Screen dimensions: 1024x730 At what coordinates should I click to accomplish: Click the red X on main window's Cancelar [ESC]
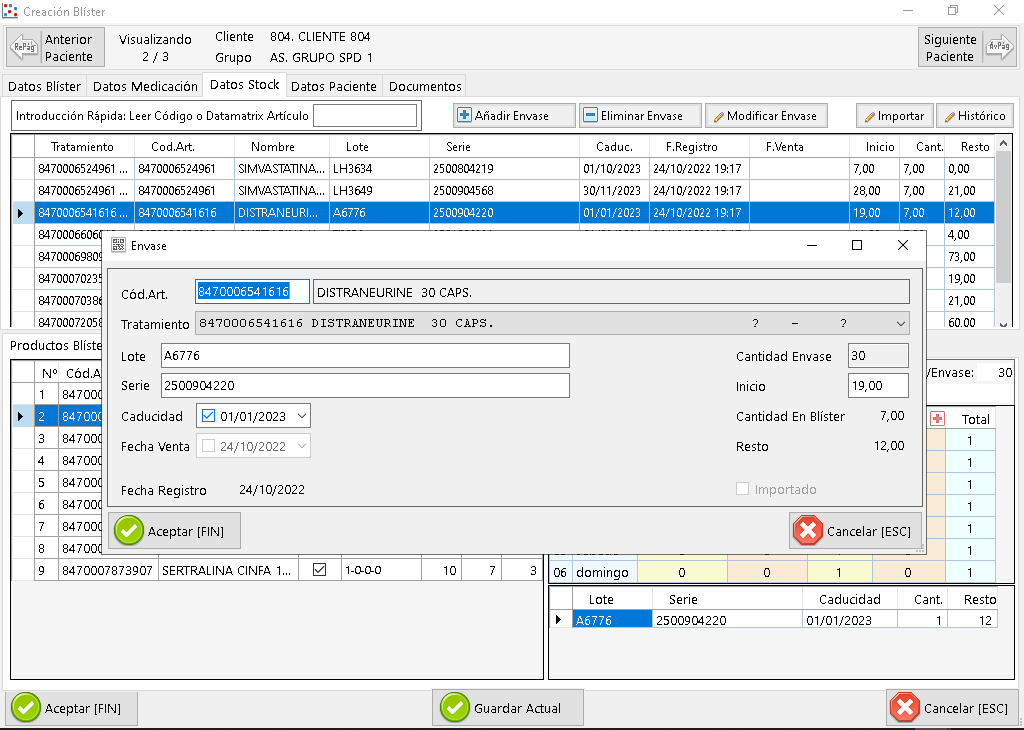point(905,708)
